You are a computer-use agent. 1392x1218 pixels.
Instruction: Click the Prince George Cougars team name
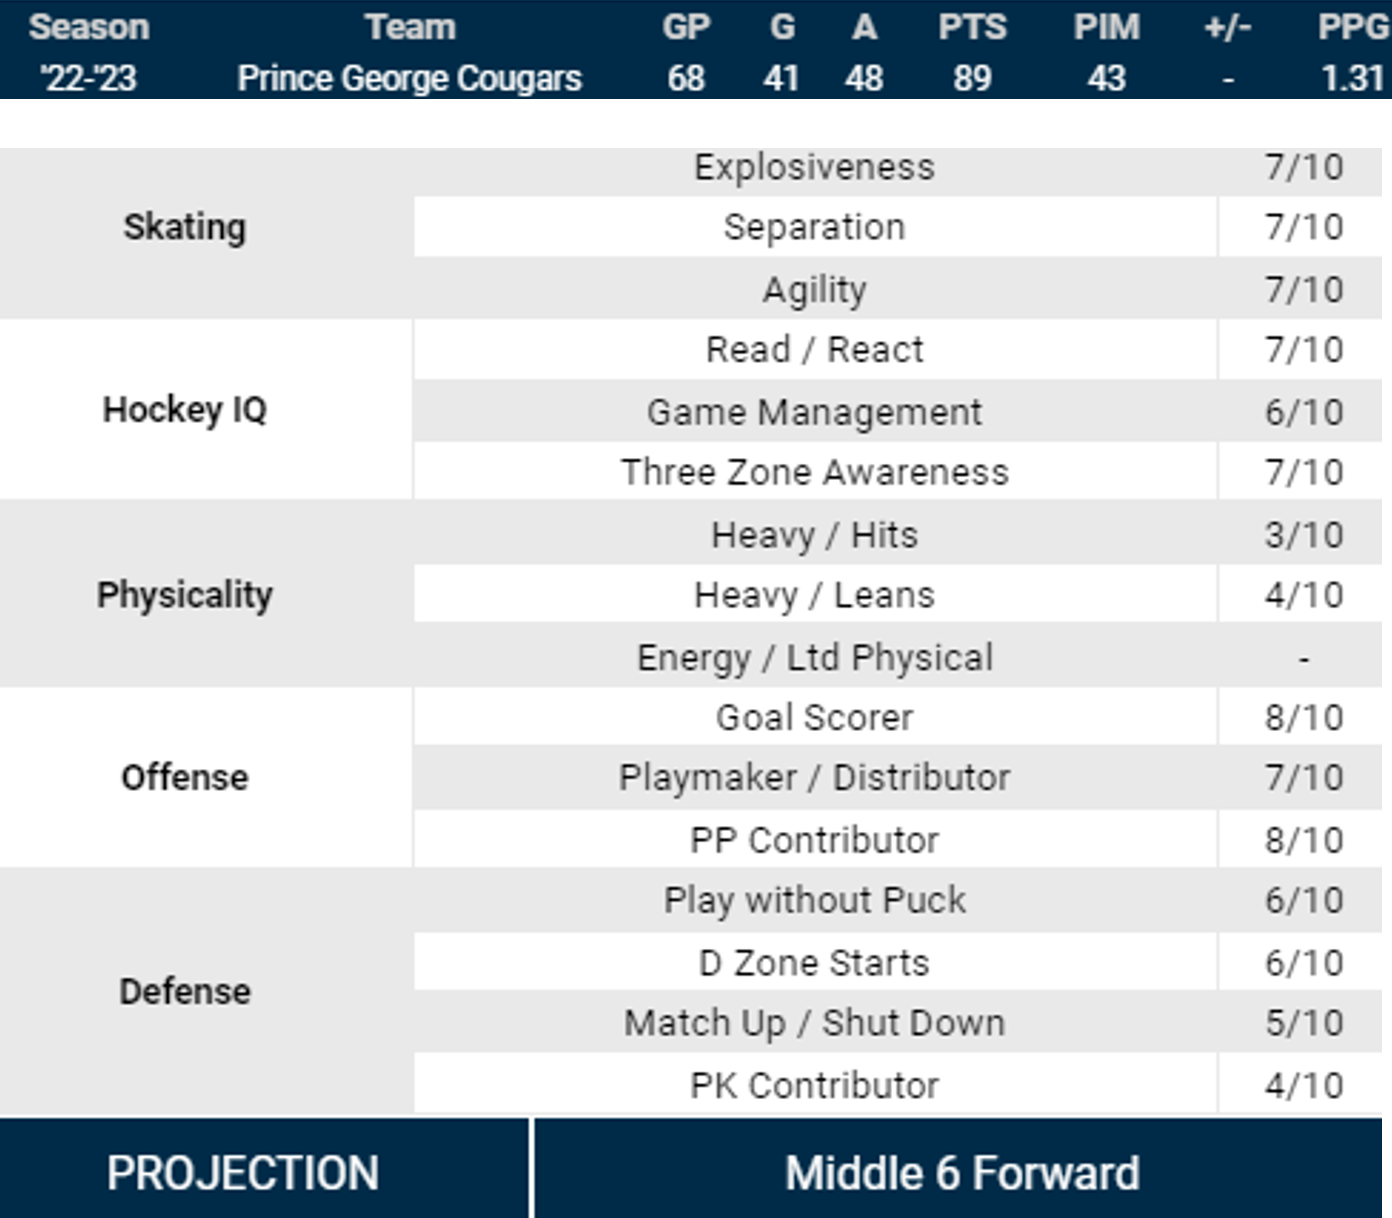tap(409, 78)
